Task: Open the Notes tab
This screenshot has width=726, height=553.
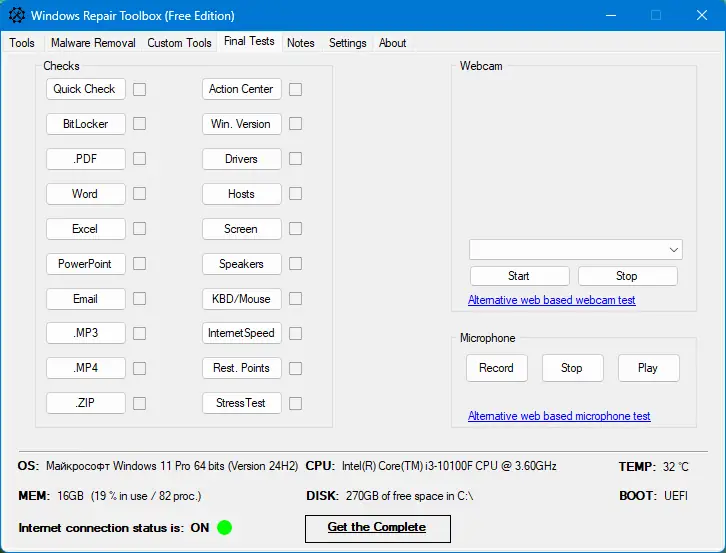Action: tap(300, 43)
